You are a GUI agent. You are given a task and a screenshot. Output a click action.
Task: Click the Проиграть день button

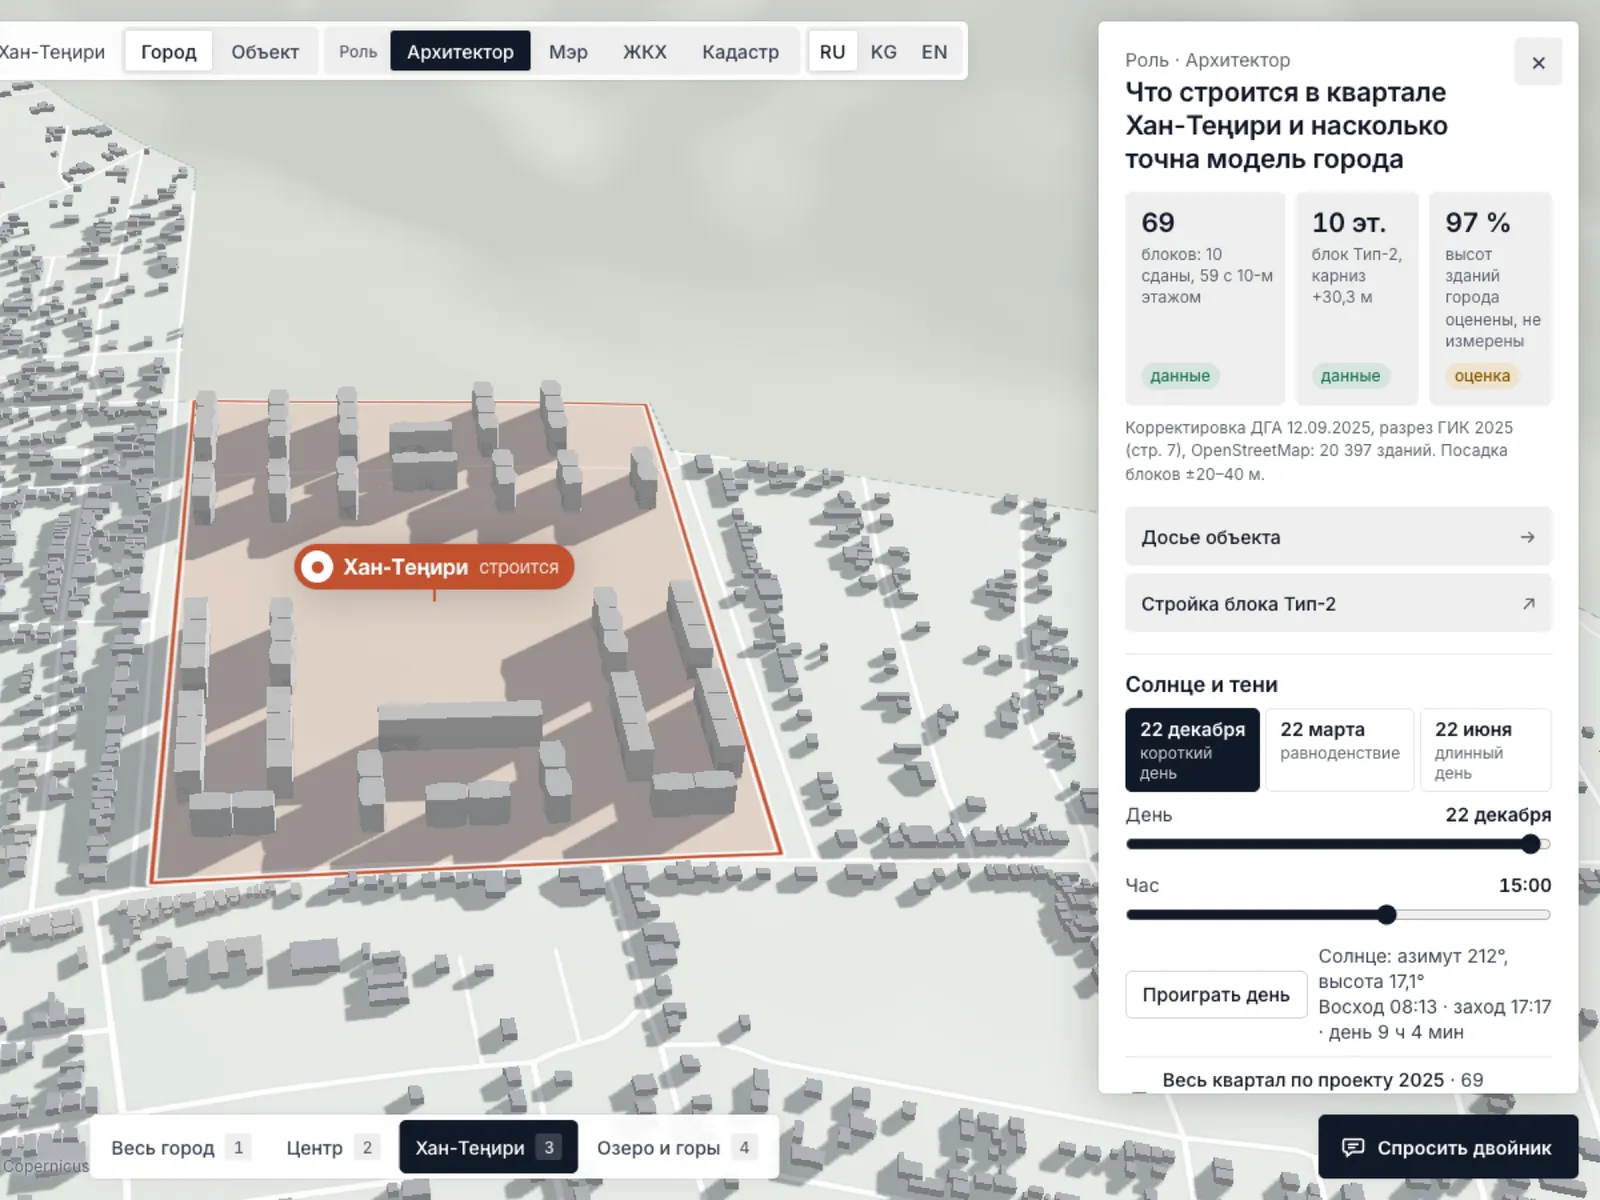[1216, 995]
